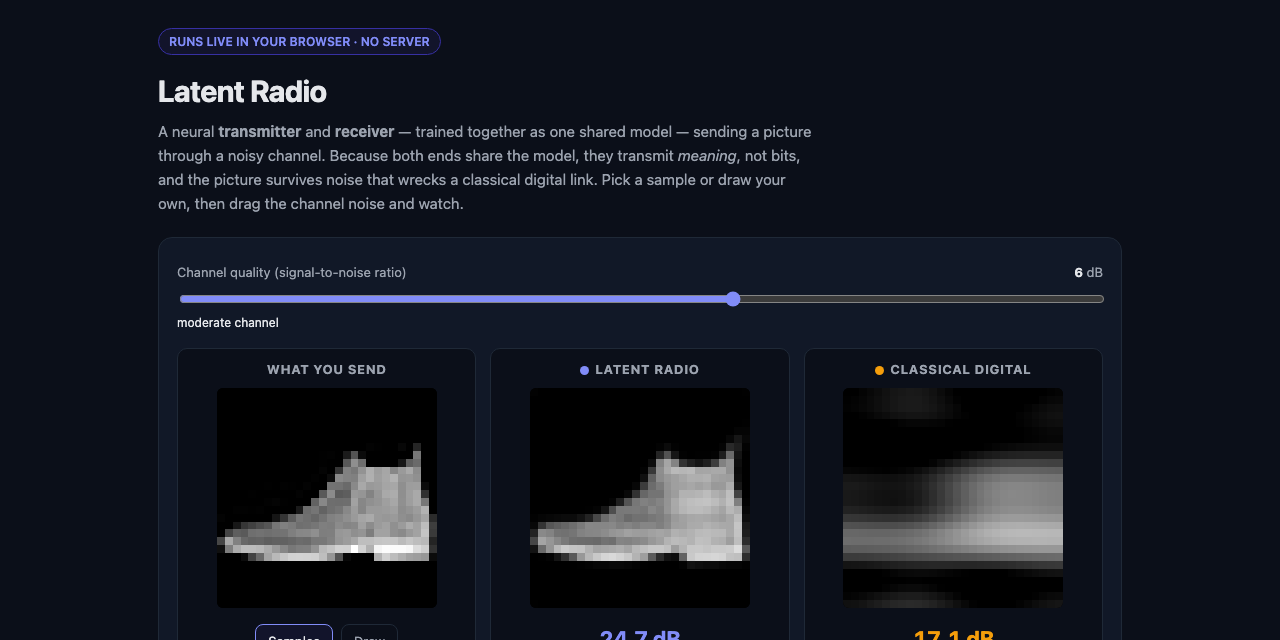Click the italic word 'meaning' in the description
The image size is (1280, 640).
[x=707, y=156]
